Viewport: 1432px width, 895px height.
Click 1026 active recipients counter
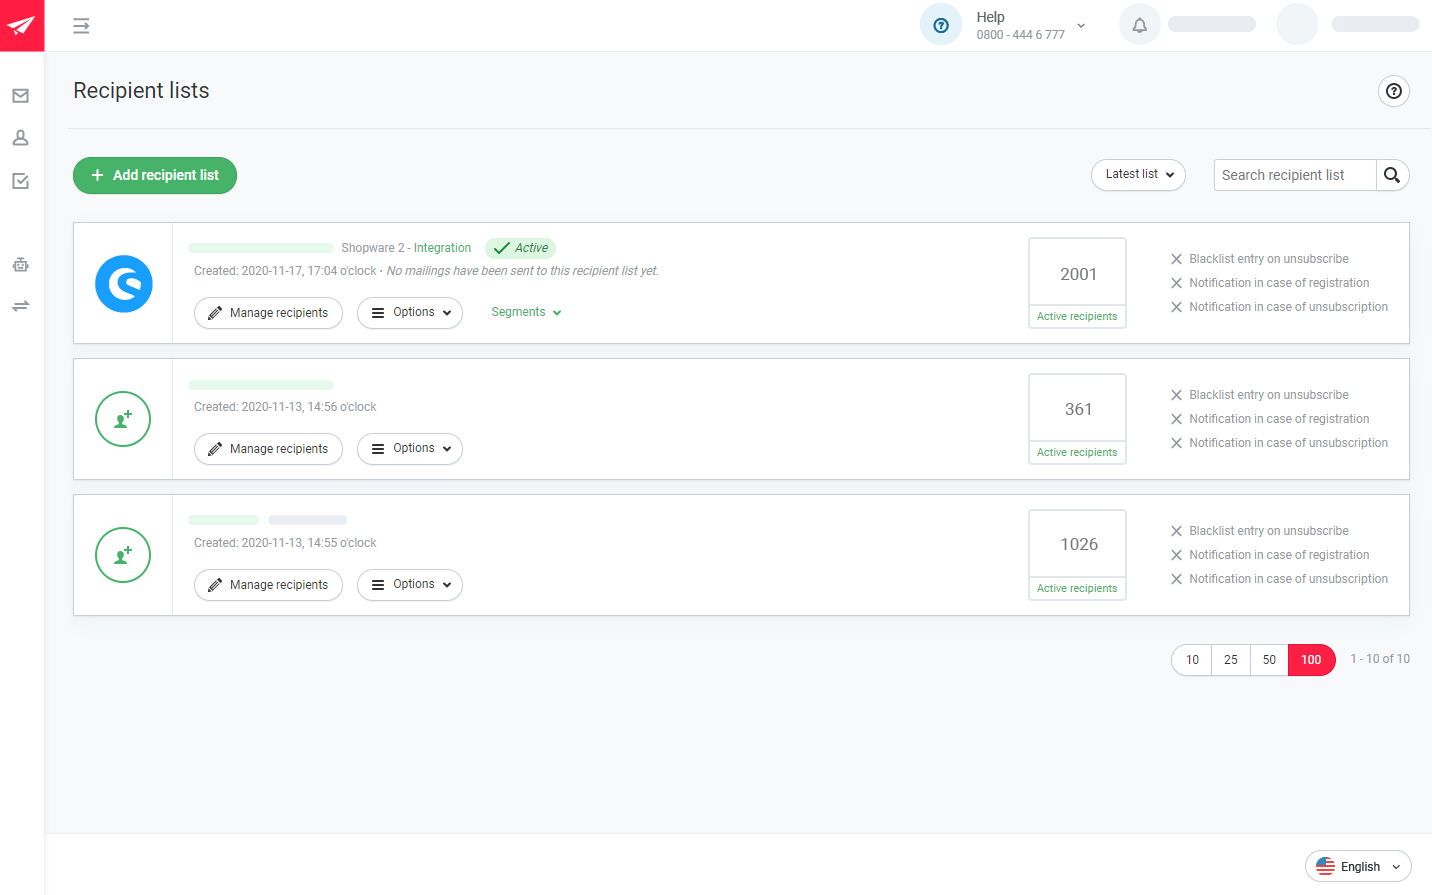[1078, 555]
